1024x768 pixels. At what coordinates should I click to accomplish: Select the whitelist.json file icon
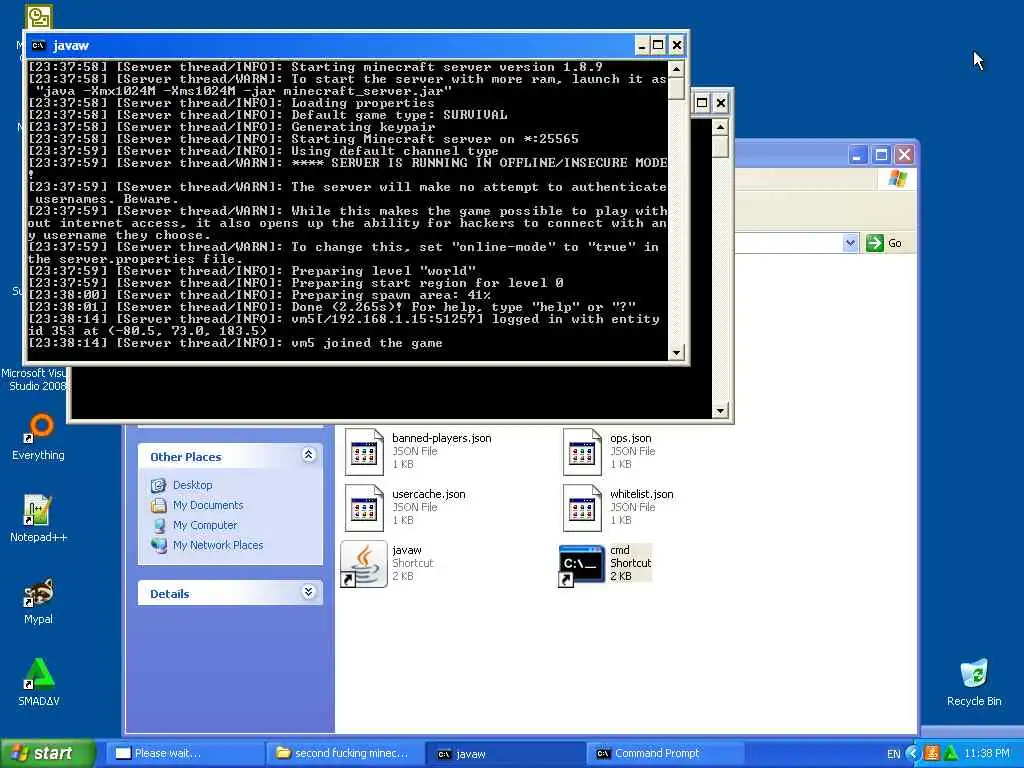582,507
